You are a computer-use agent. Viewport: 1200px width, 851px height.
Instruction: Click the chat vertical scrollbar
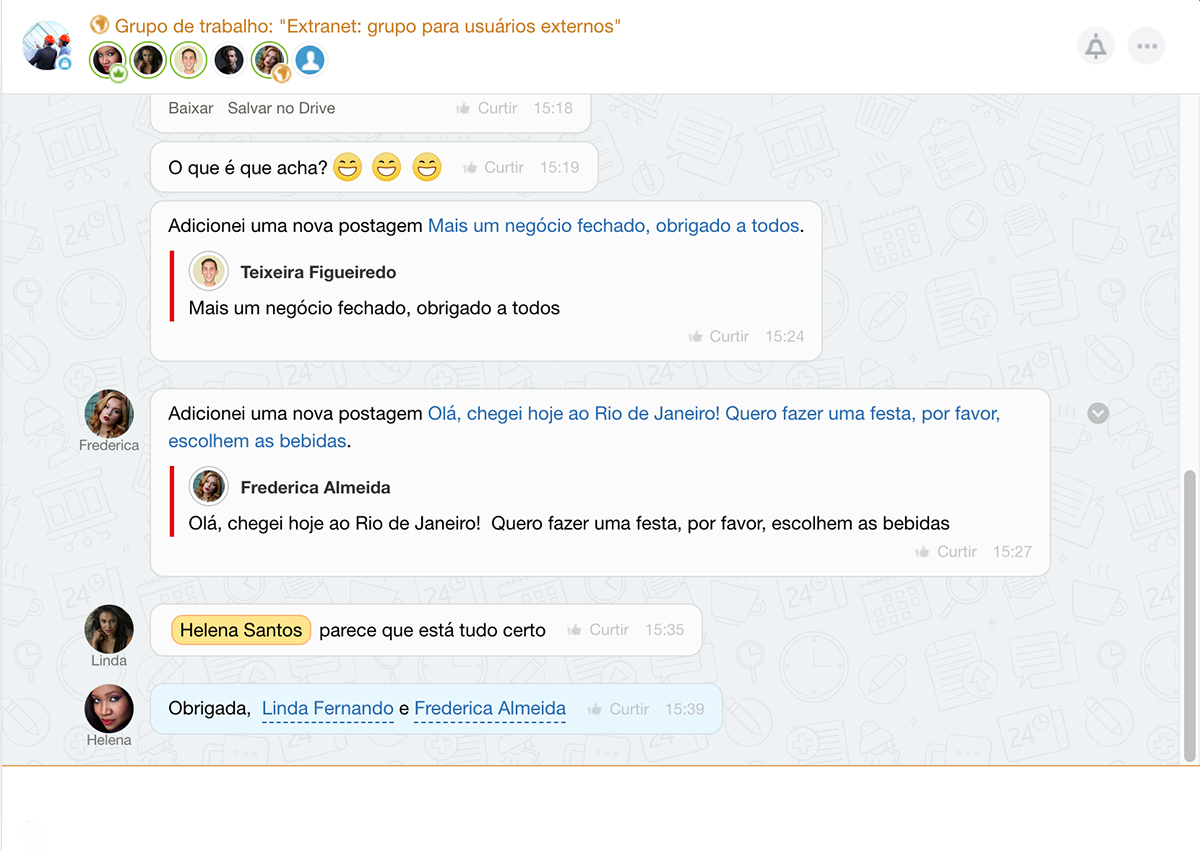point(1189,613)
